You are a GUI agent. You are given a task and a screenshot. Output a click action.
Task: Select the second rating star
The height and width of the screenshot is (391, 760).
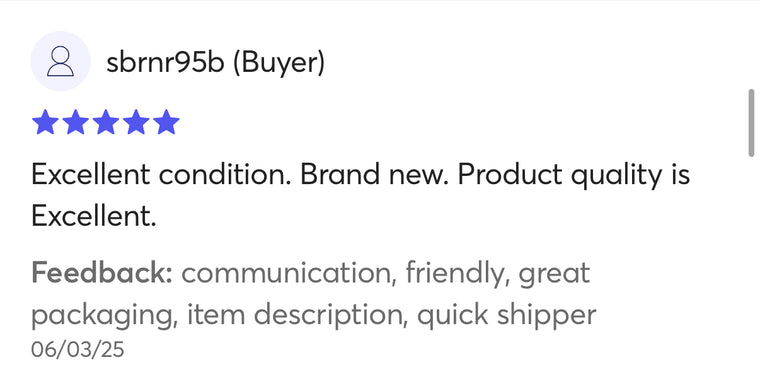point(76,122)
